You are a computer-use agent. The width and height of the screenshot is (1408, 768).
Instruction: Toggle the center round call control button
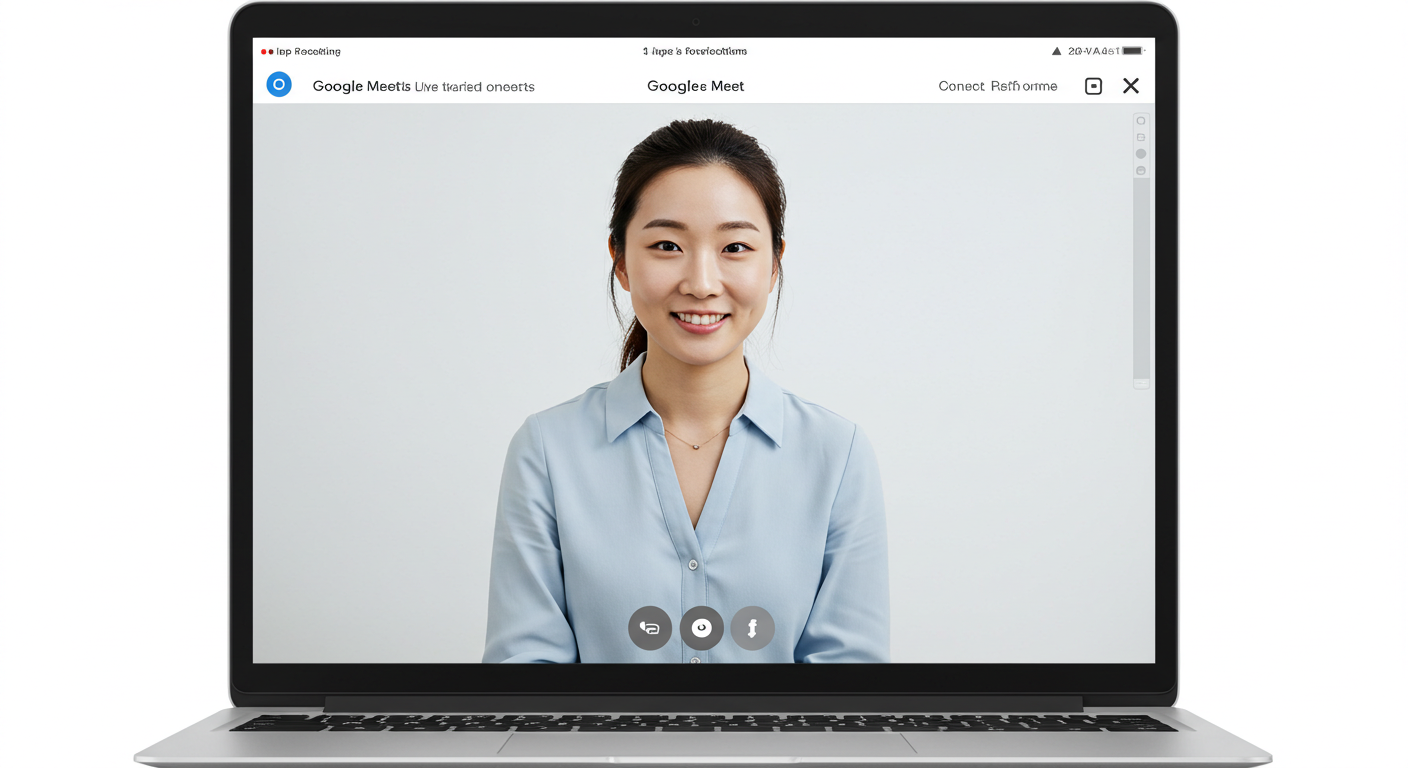pyautogui.click(x=701, y=628)
